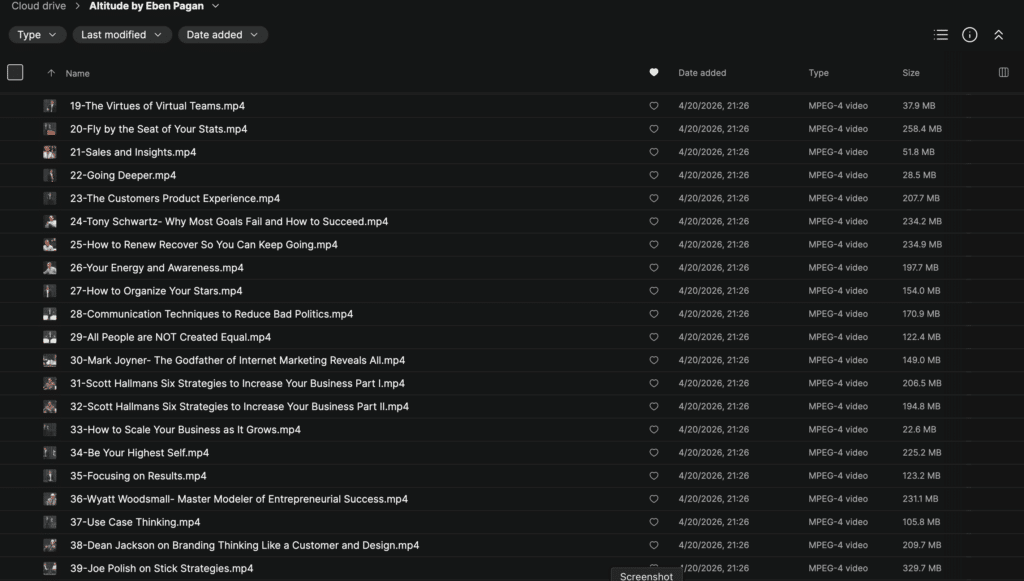Click the name sort arrow icon
1024x581 pixels.
pyautogui.click(x=51, y=73)
